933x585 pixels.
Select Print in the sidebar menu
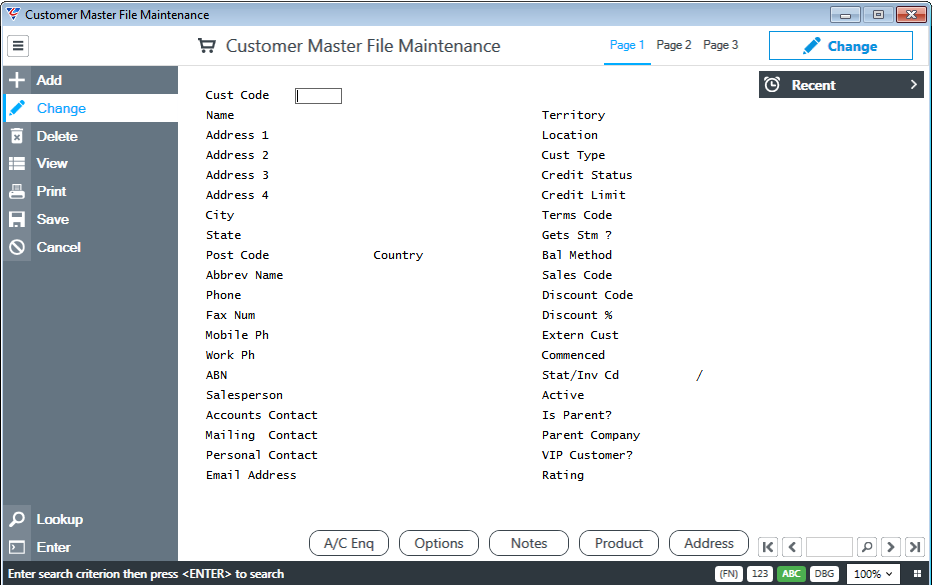click(91, 191)
